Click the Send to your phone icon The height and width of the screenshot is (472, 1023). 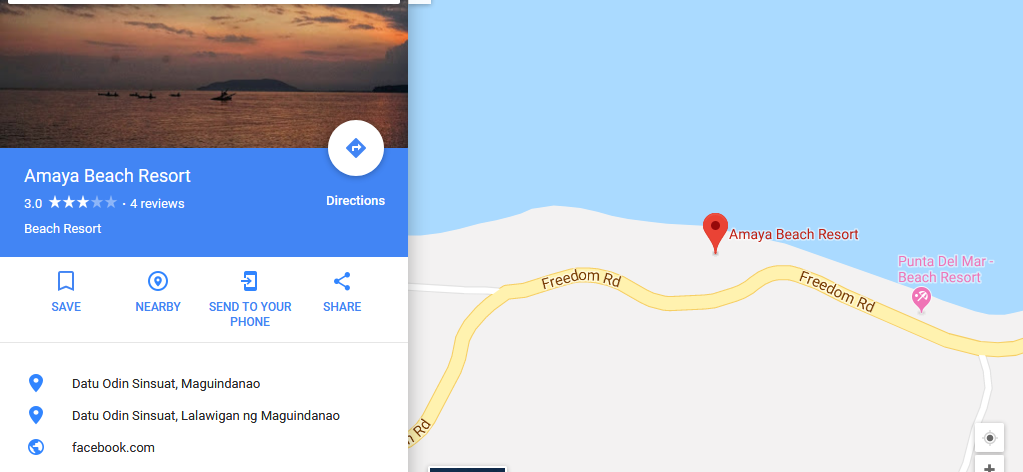(249, 281)
